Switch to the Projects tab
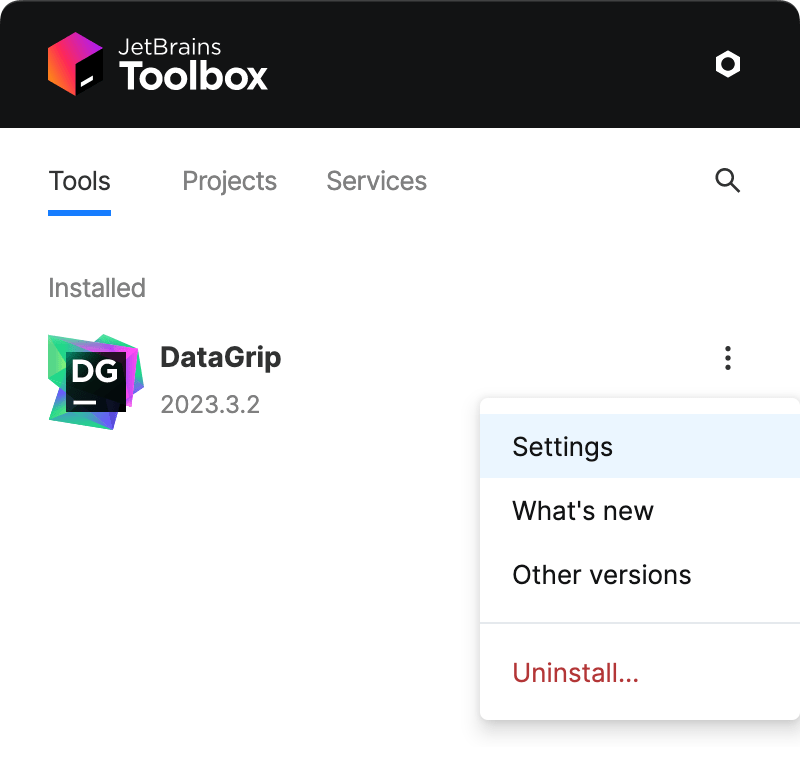Viewport: 800px width, 760px height. click(x=229, y=181)
